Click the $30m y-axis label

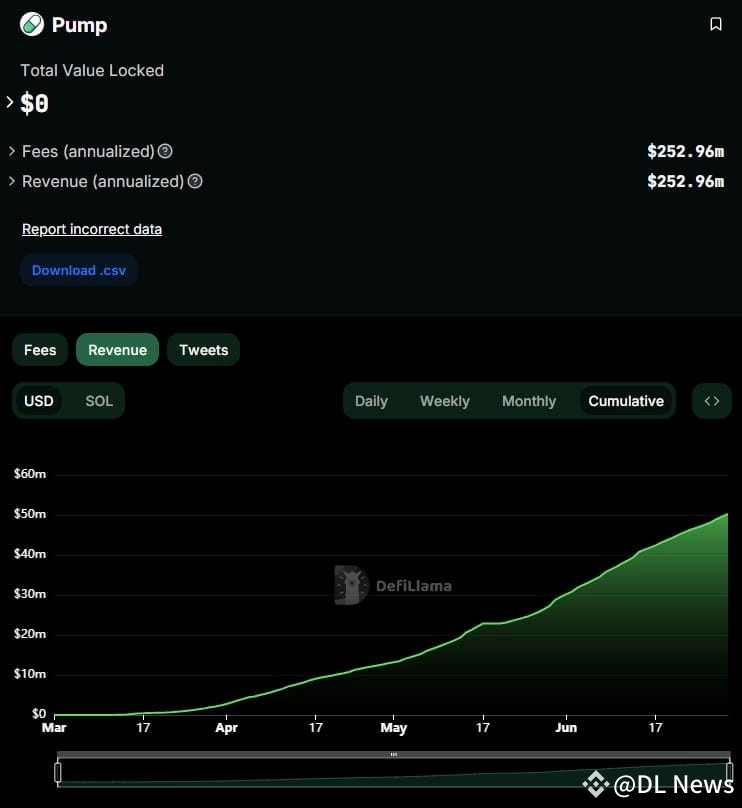tap(30, 594)
